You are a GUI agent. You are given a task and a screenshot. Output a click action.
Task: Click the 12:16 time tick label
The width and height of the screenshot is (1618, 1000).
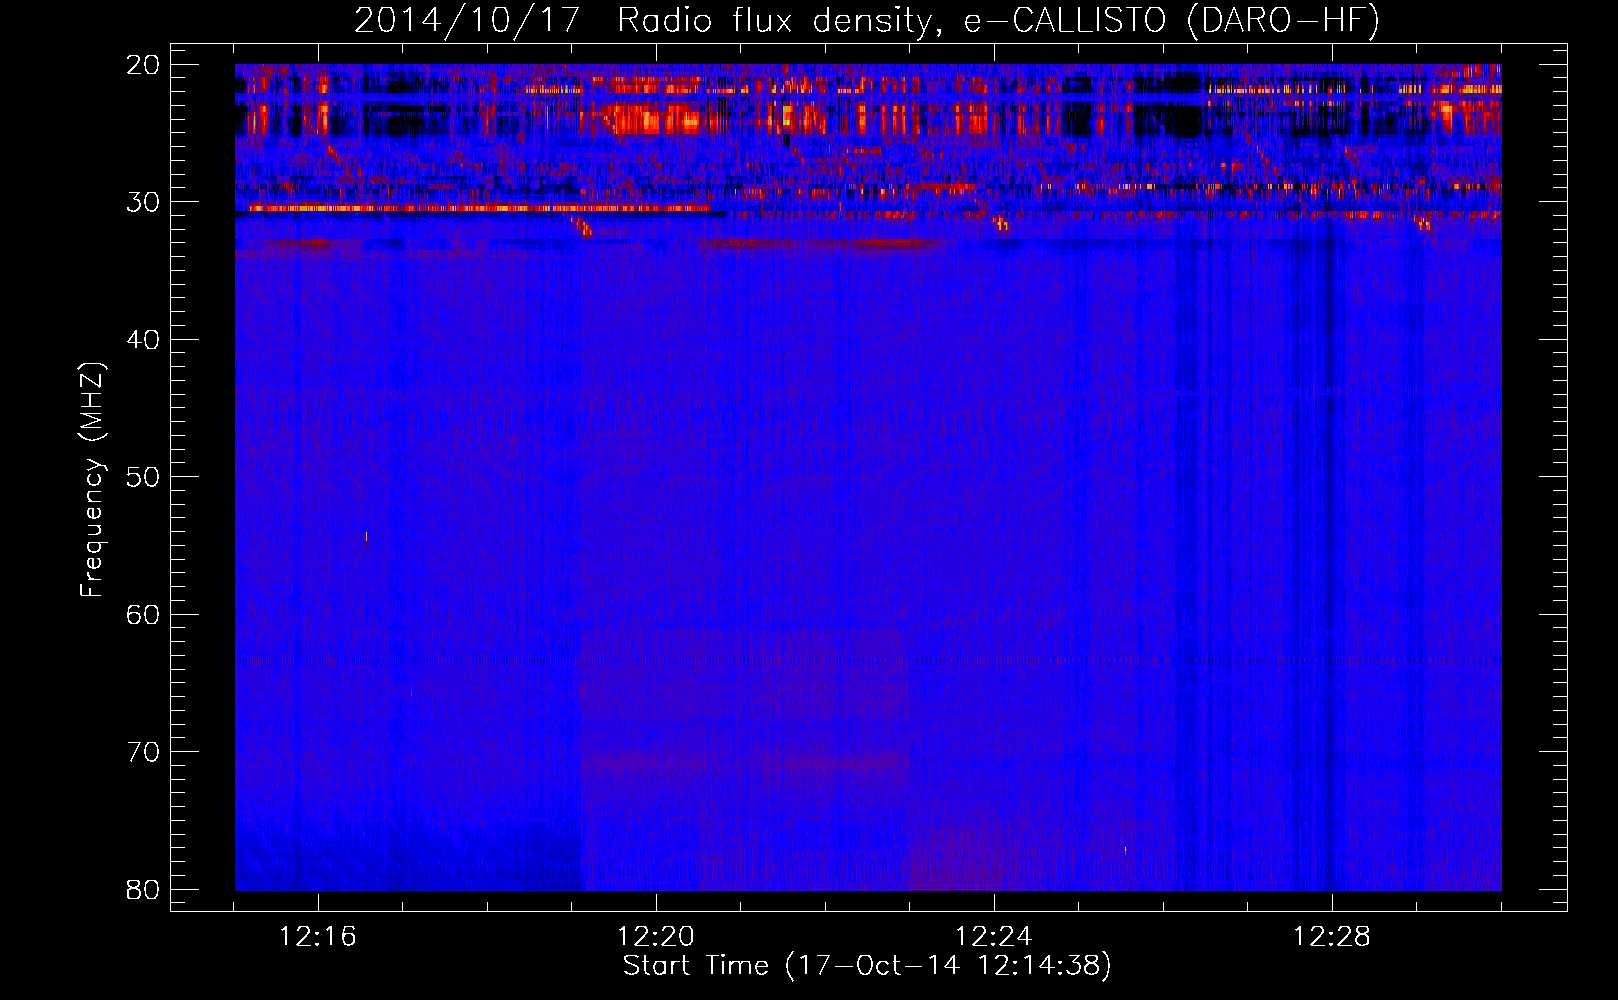click(318, 937)
